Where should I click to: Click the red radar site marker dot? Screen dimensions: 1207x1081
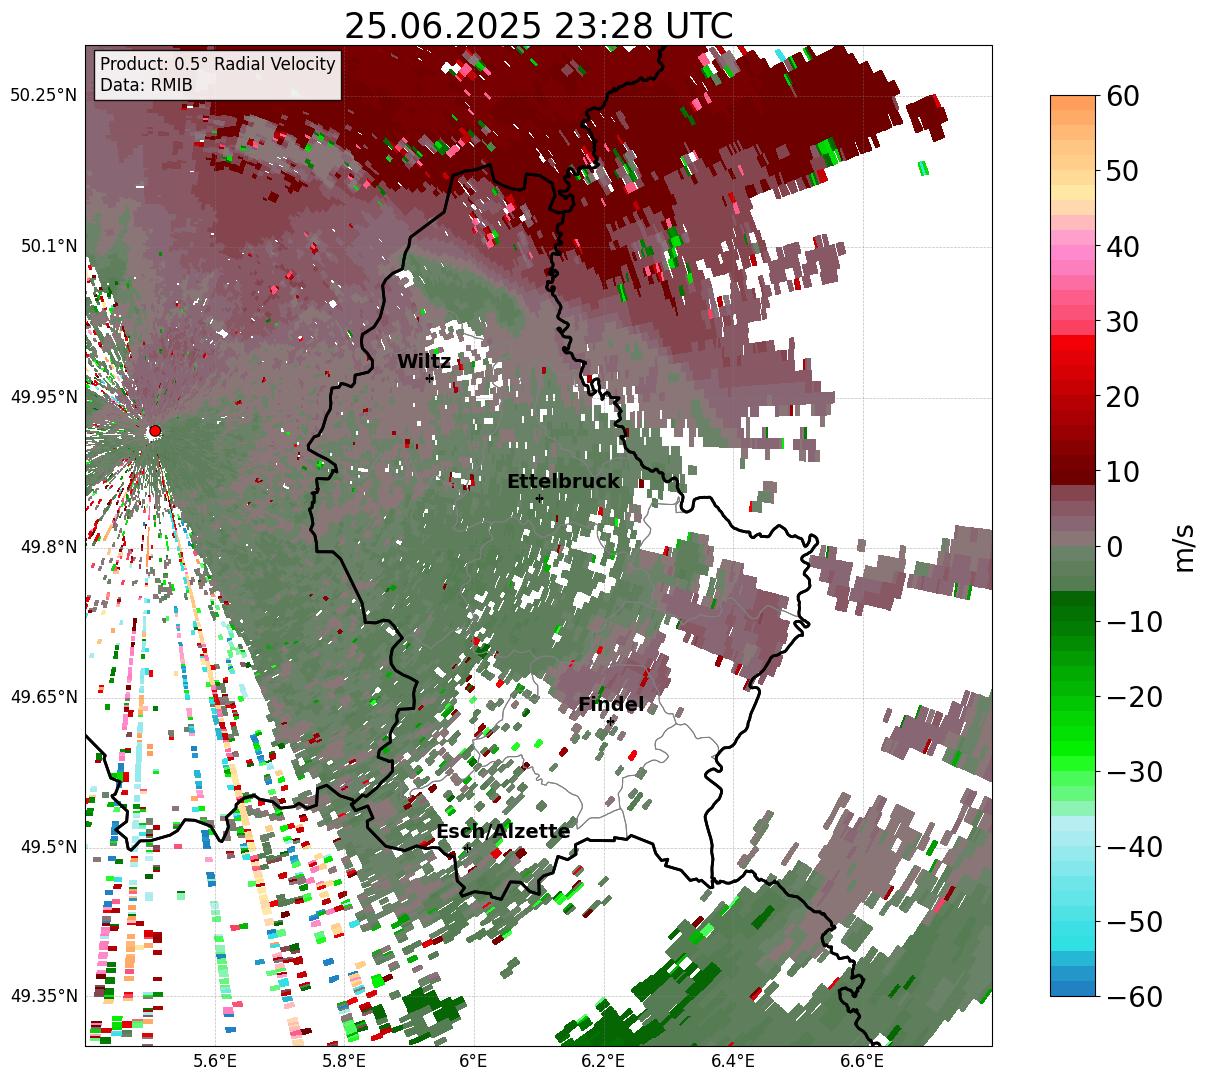tap(154, 431)
